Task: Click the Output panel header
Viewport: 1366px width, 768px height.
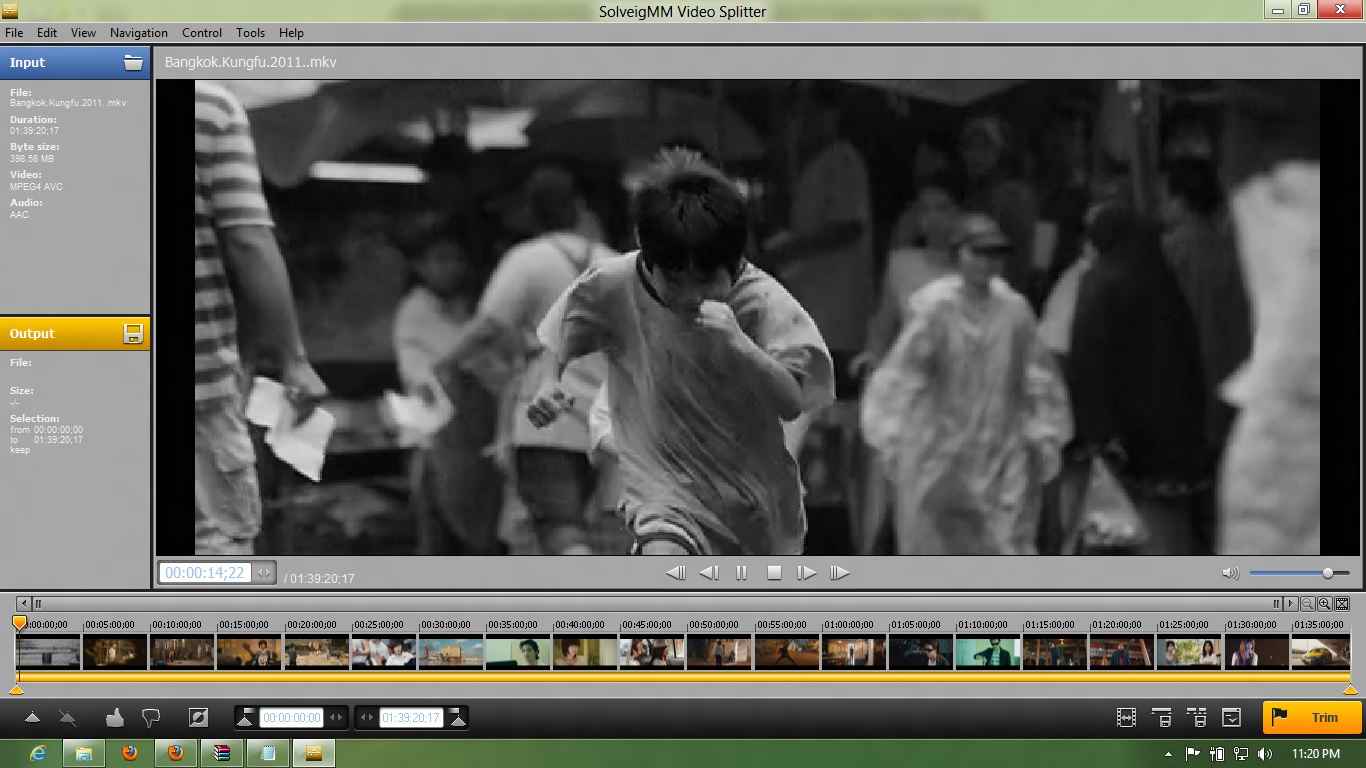Action: [x=75, y=334]
